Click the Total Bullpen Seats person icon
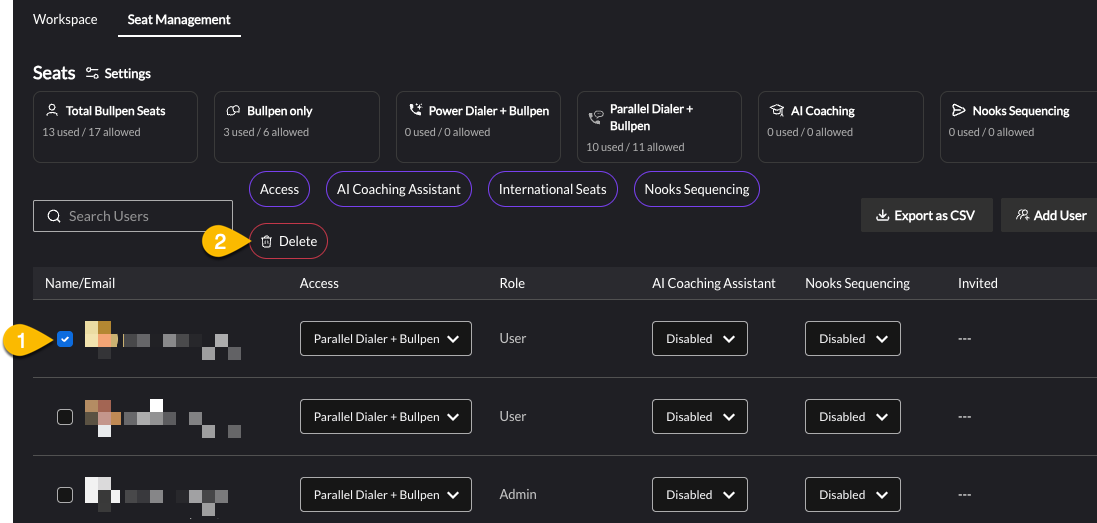Image resolution: width=1097 pixels, height=523 pixels. point(52,110)
